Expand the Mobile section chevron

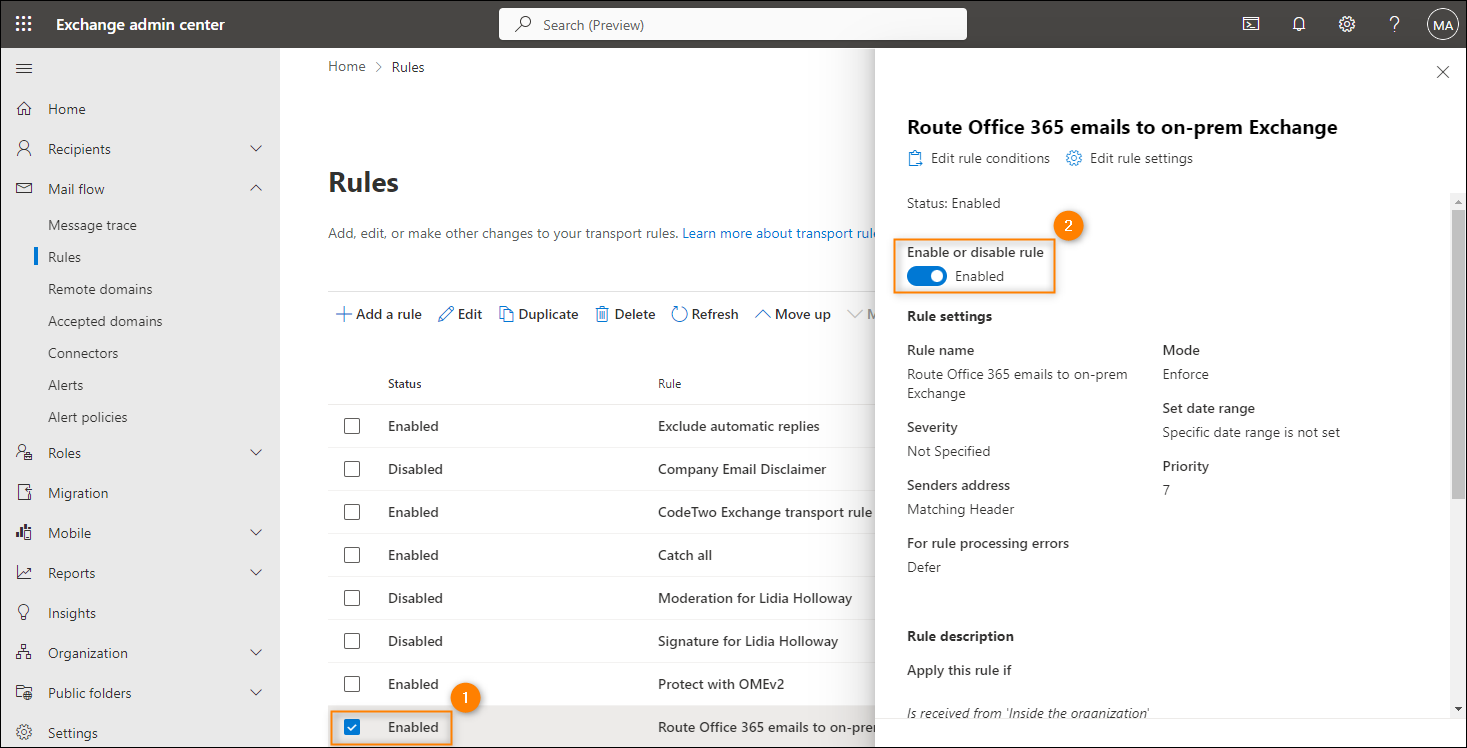click(256, 533)
